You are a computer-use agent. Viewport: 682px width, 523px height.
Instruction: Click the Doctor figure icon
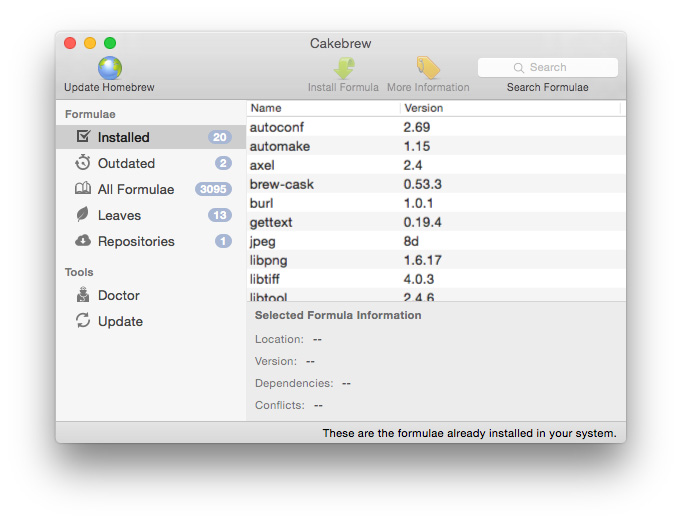click(83, 295)
